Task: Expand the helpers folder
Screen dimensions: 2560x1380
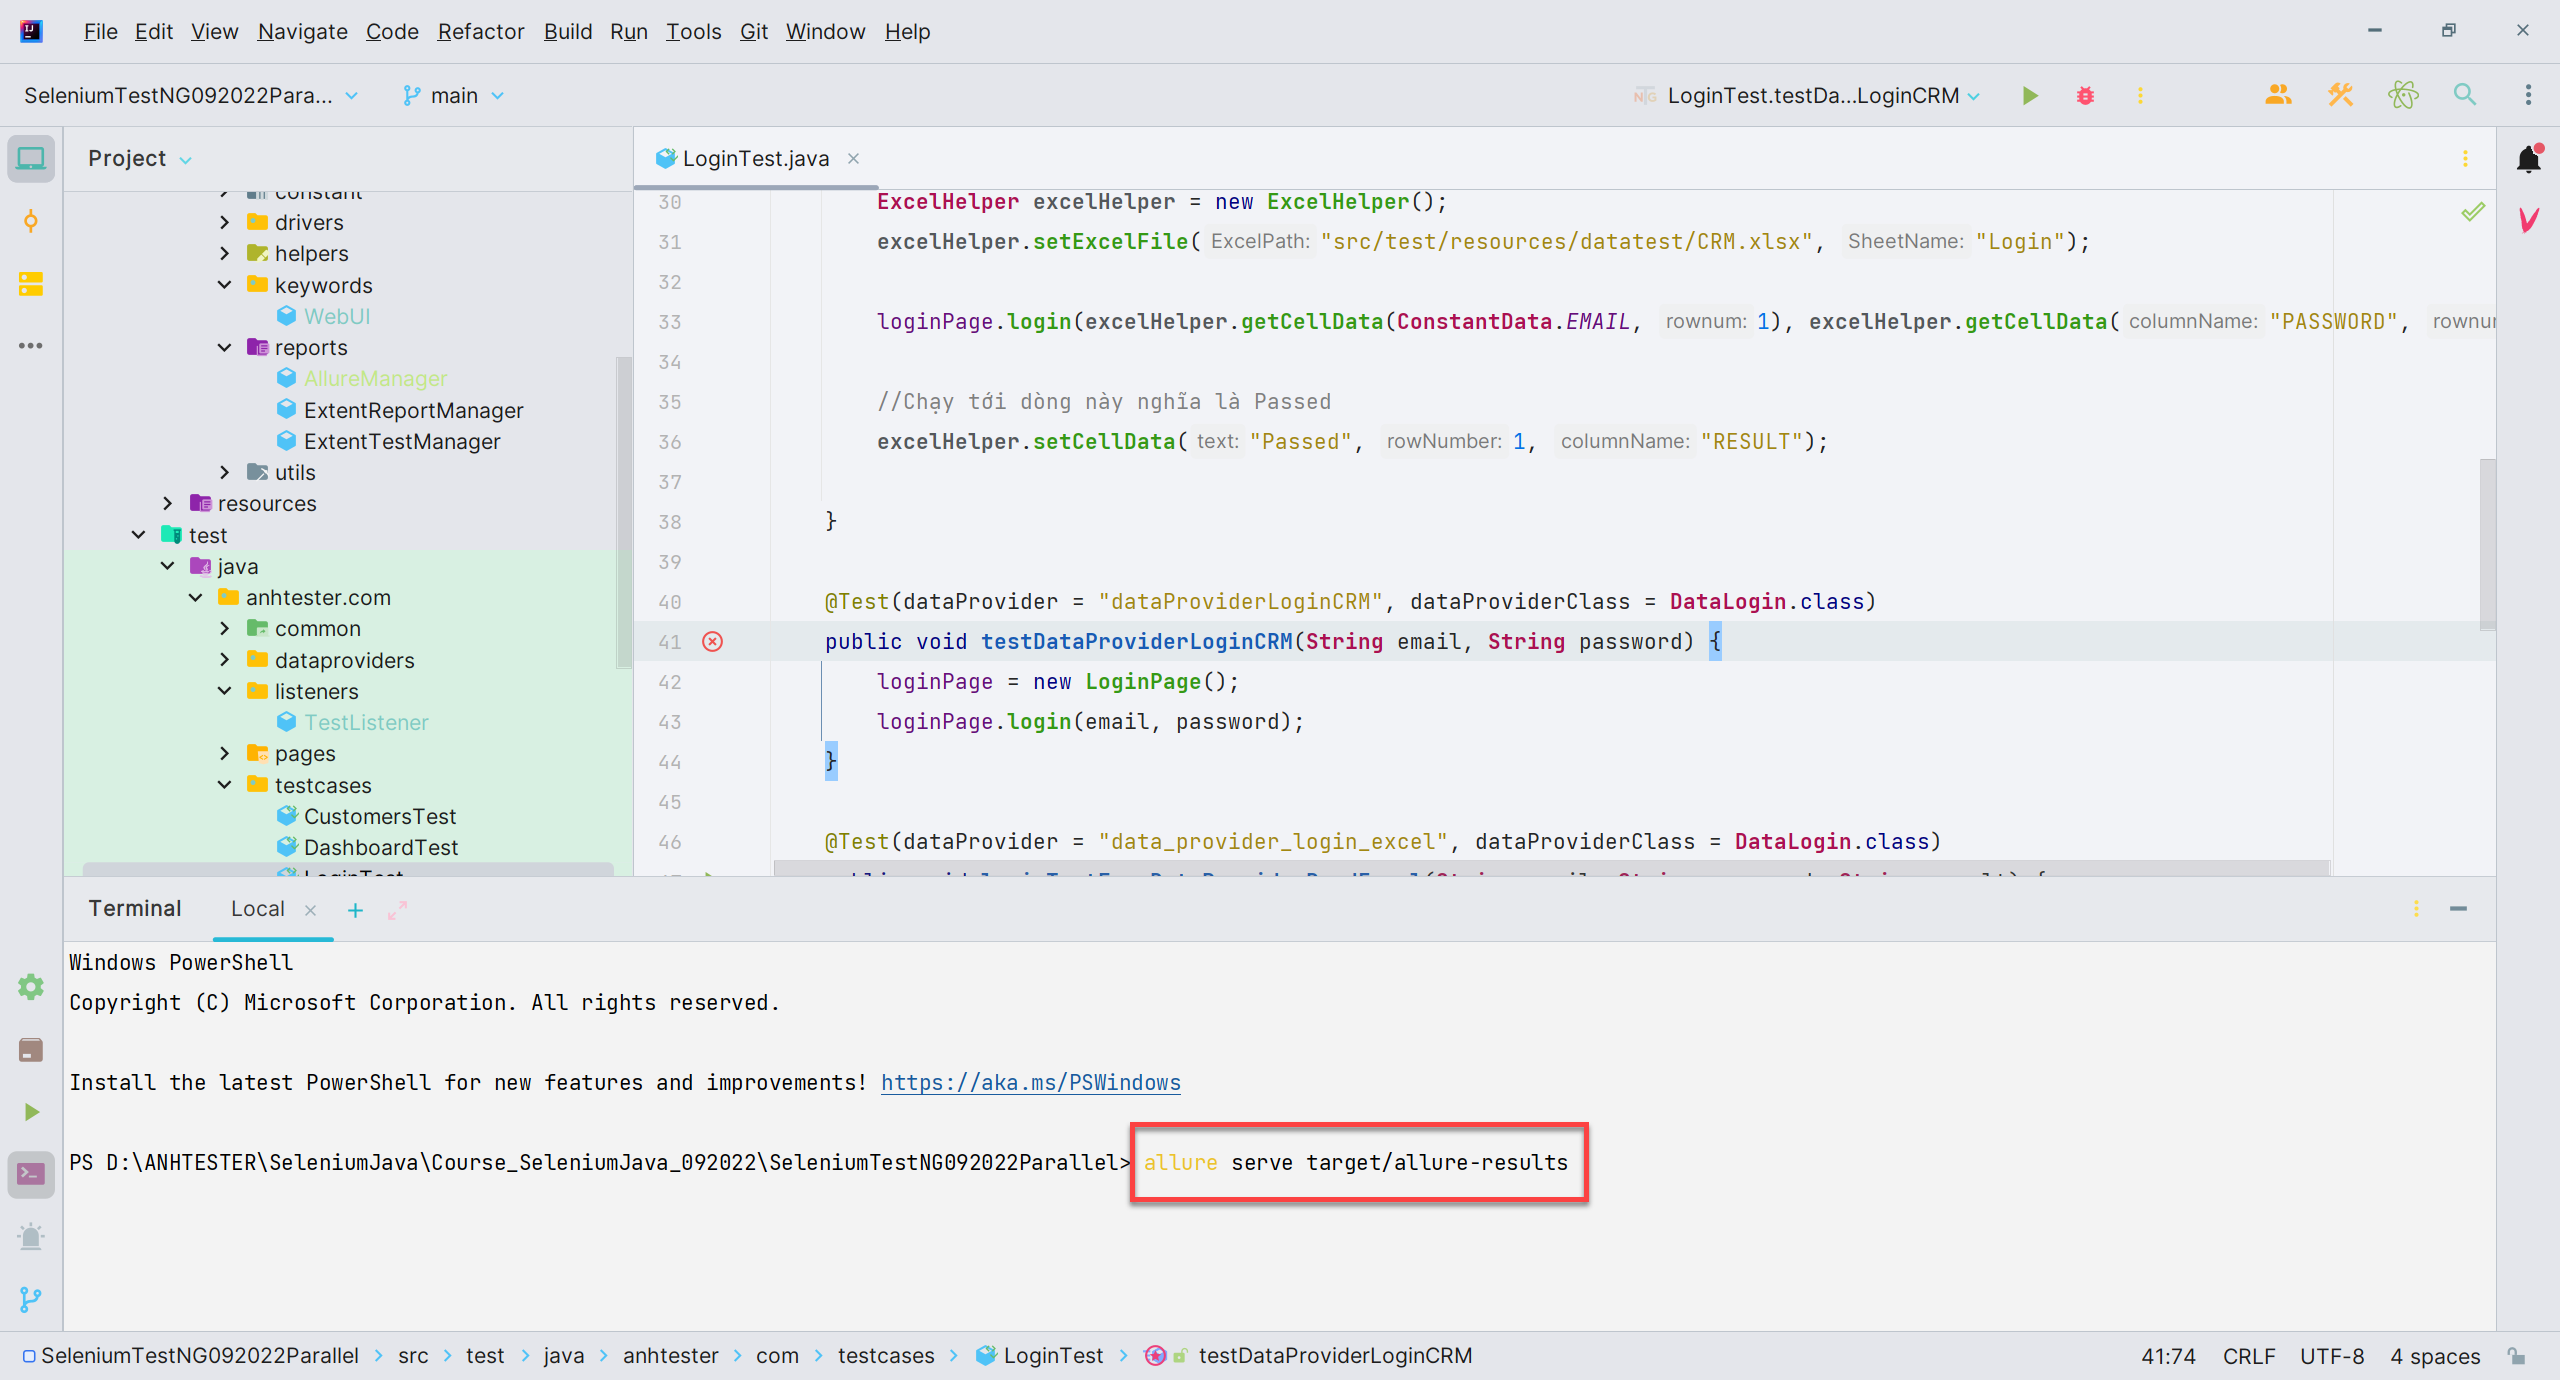Action: click(x=224, y=254)
